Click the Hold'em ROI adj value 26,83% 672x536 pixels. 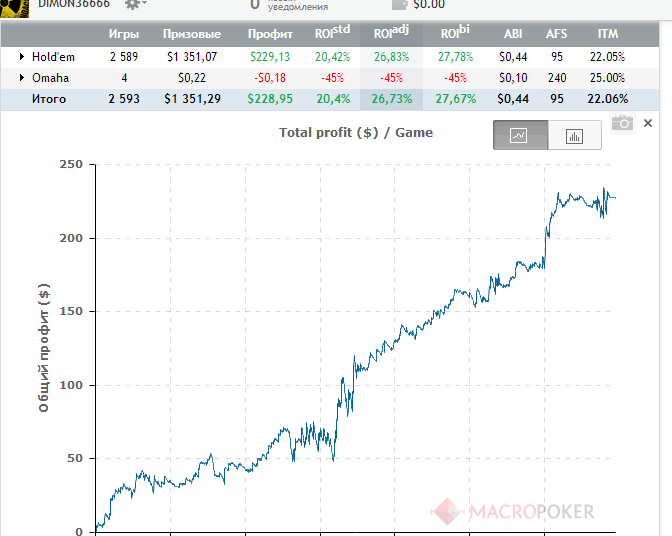[x=391, y=57]
